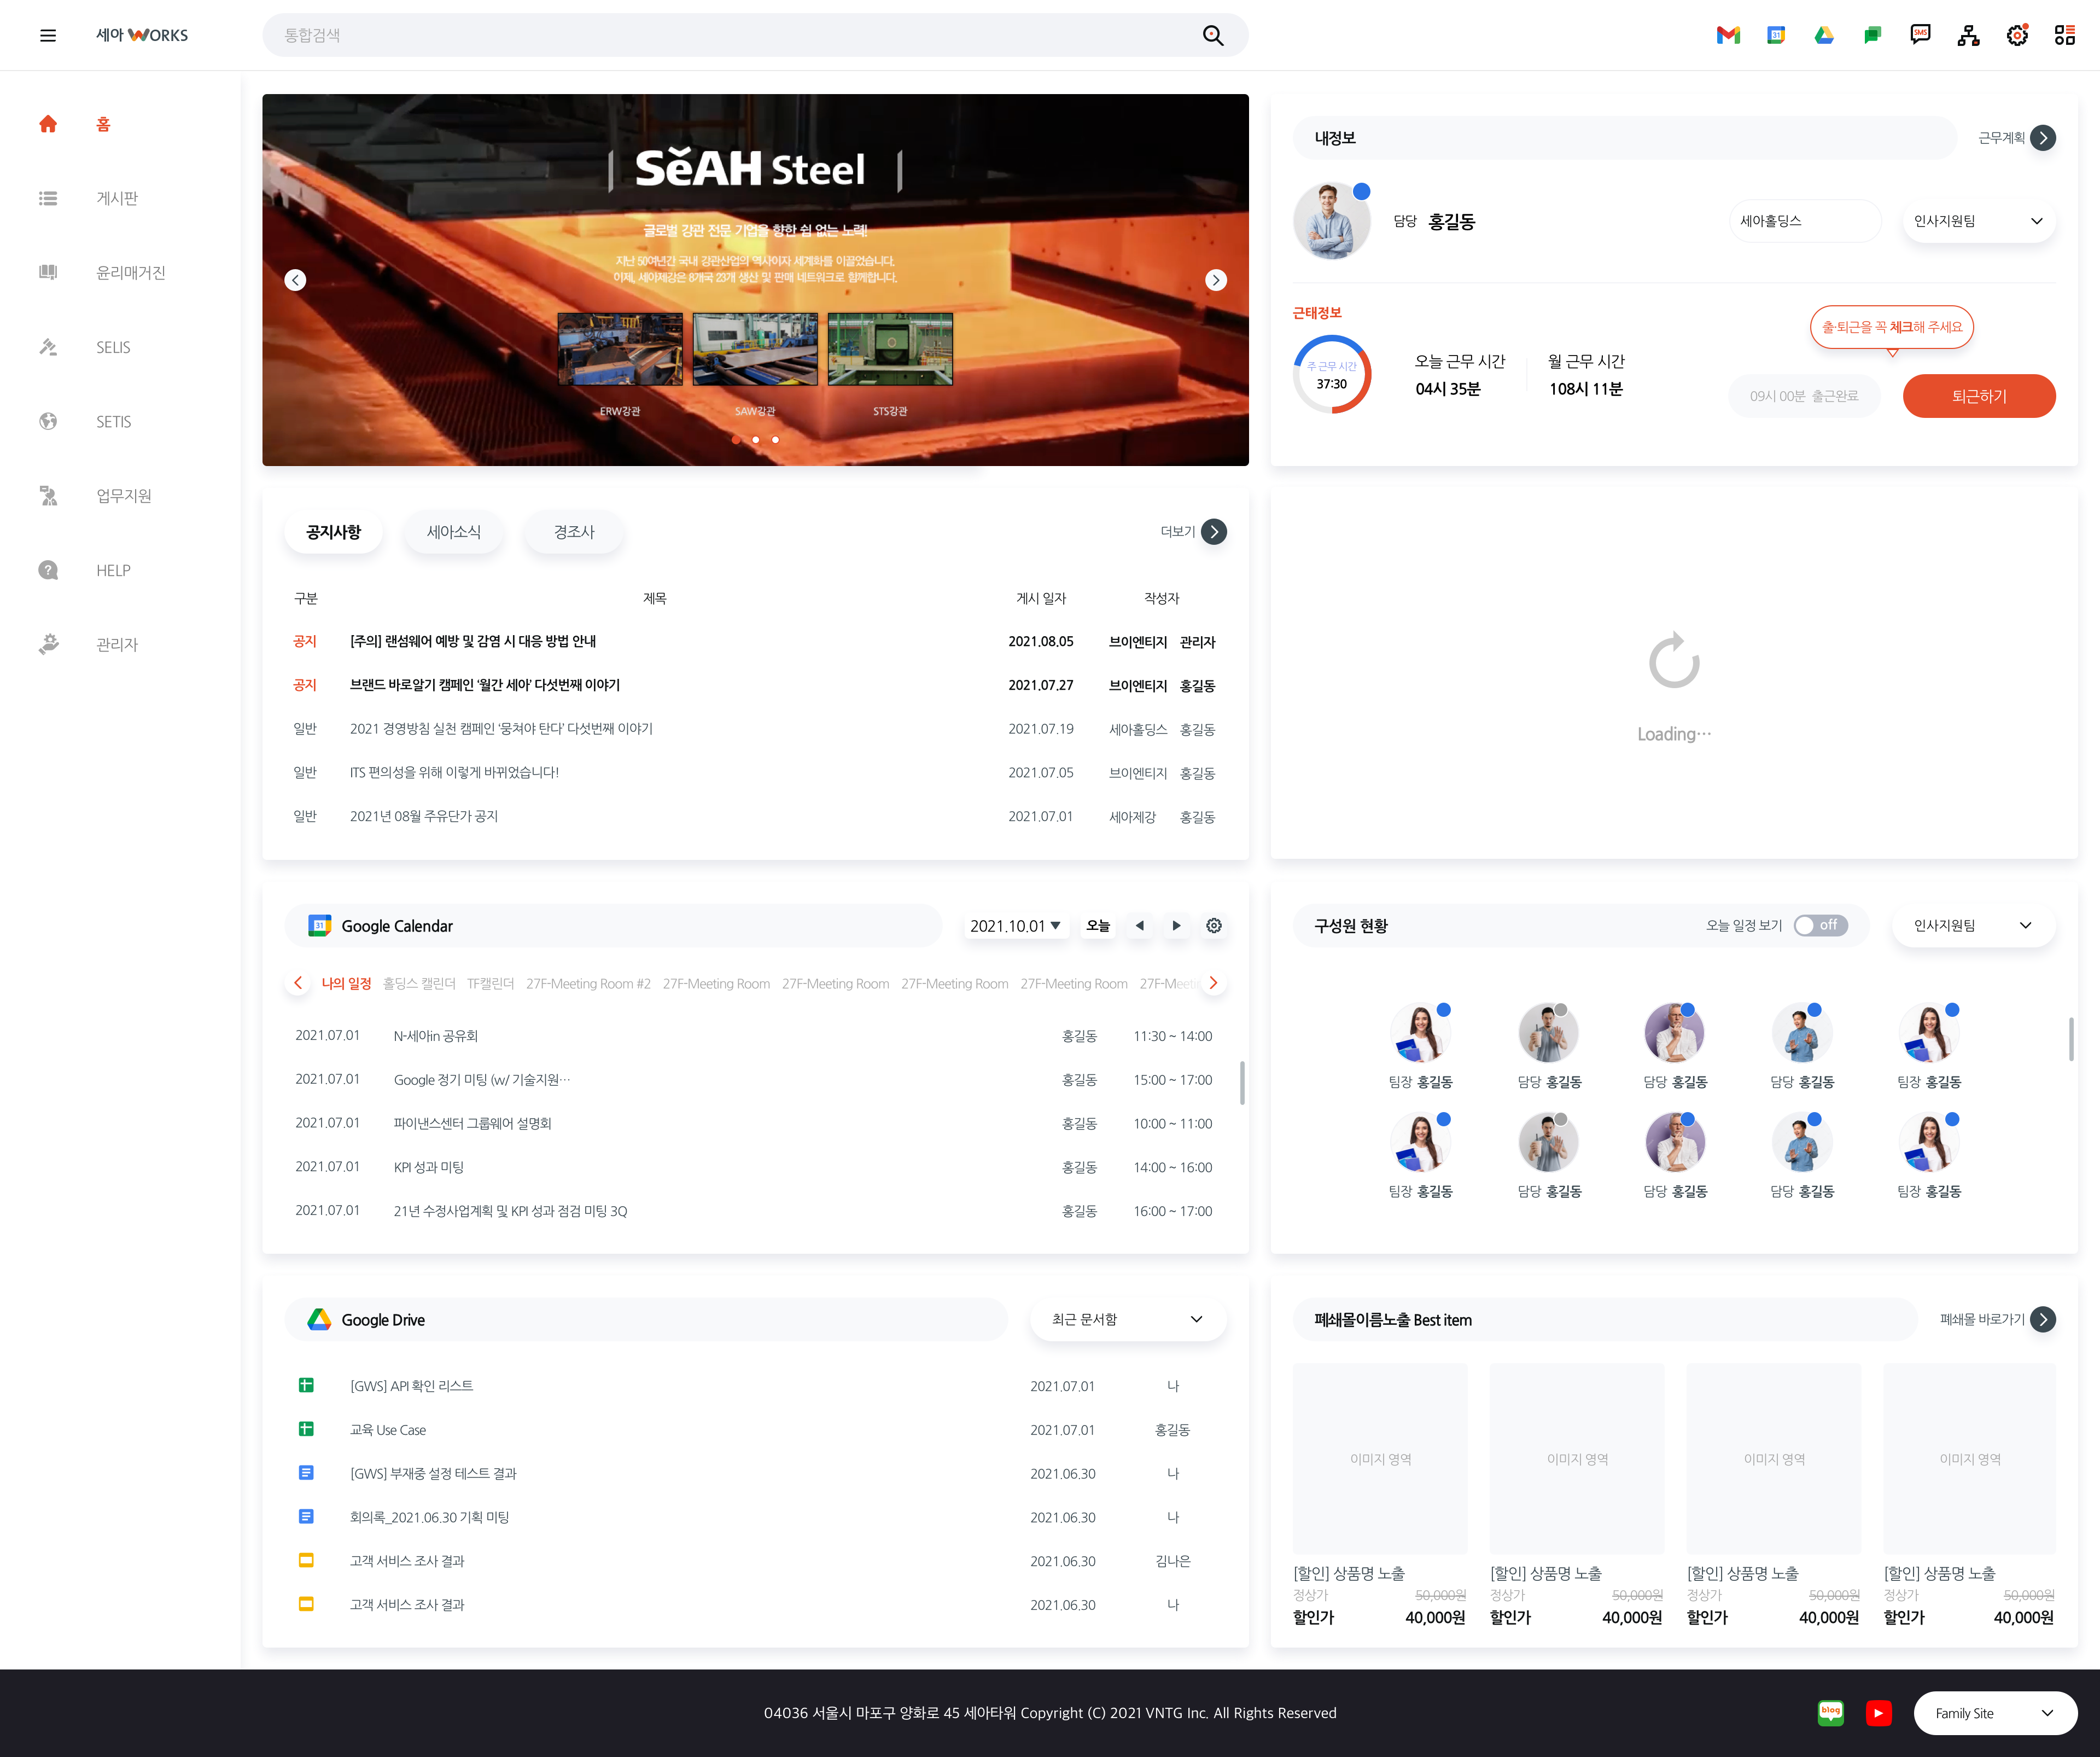Select the 27F-Meeting Room #2 tab
Screen dimensions: 2100x1757
point(588,984)
